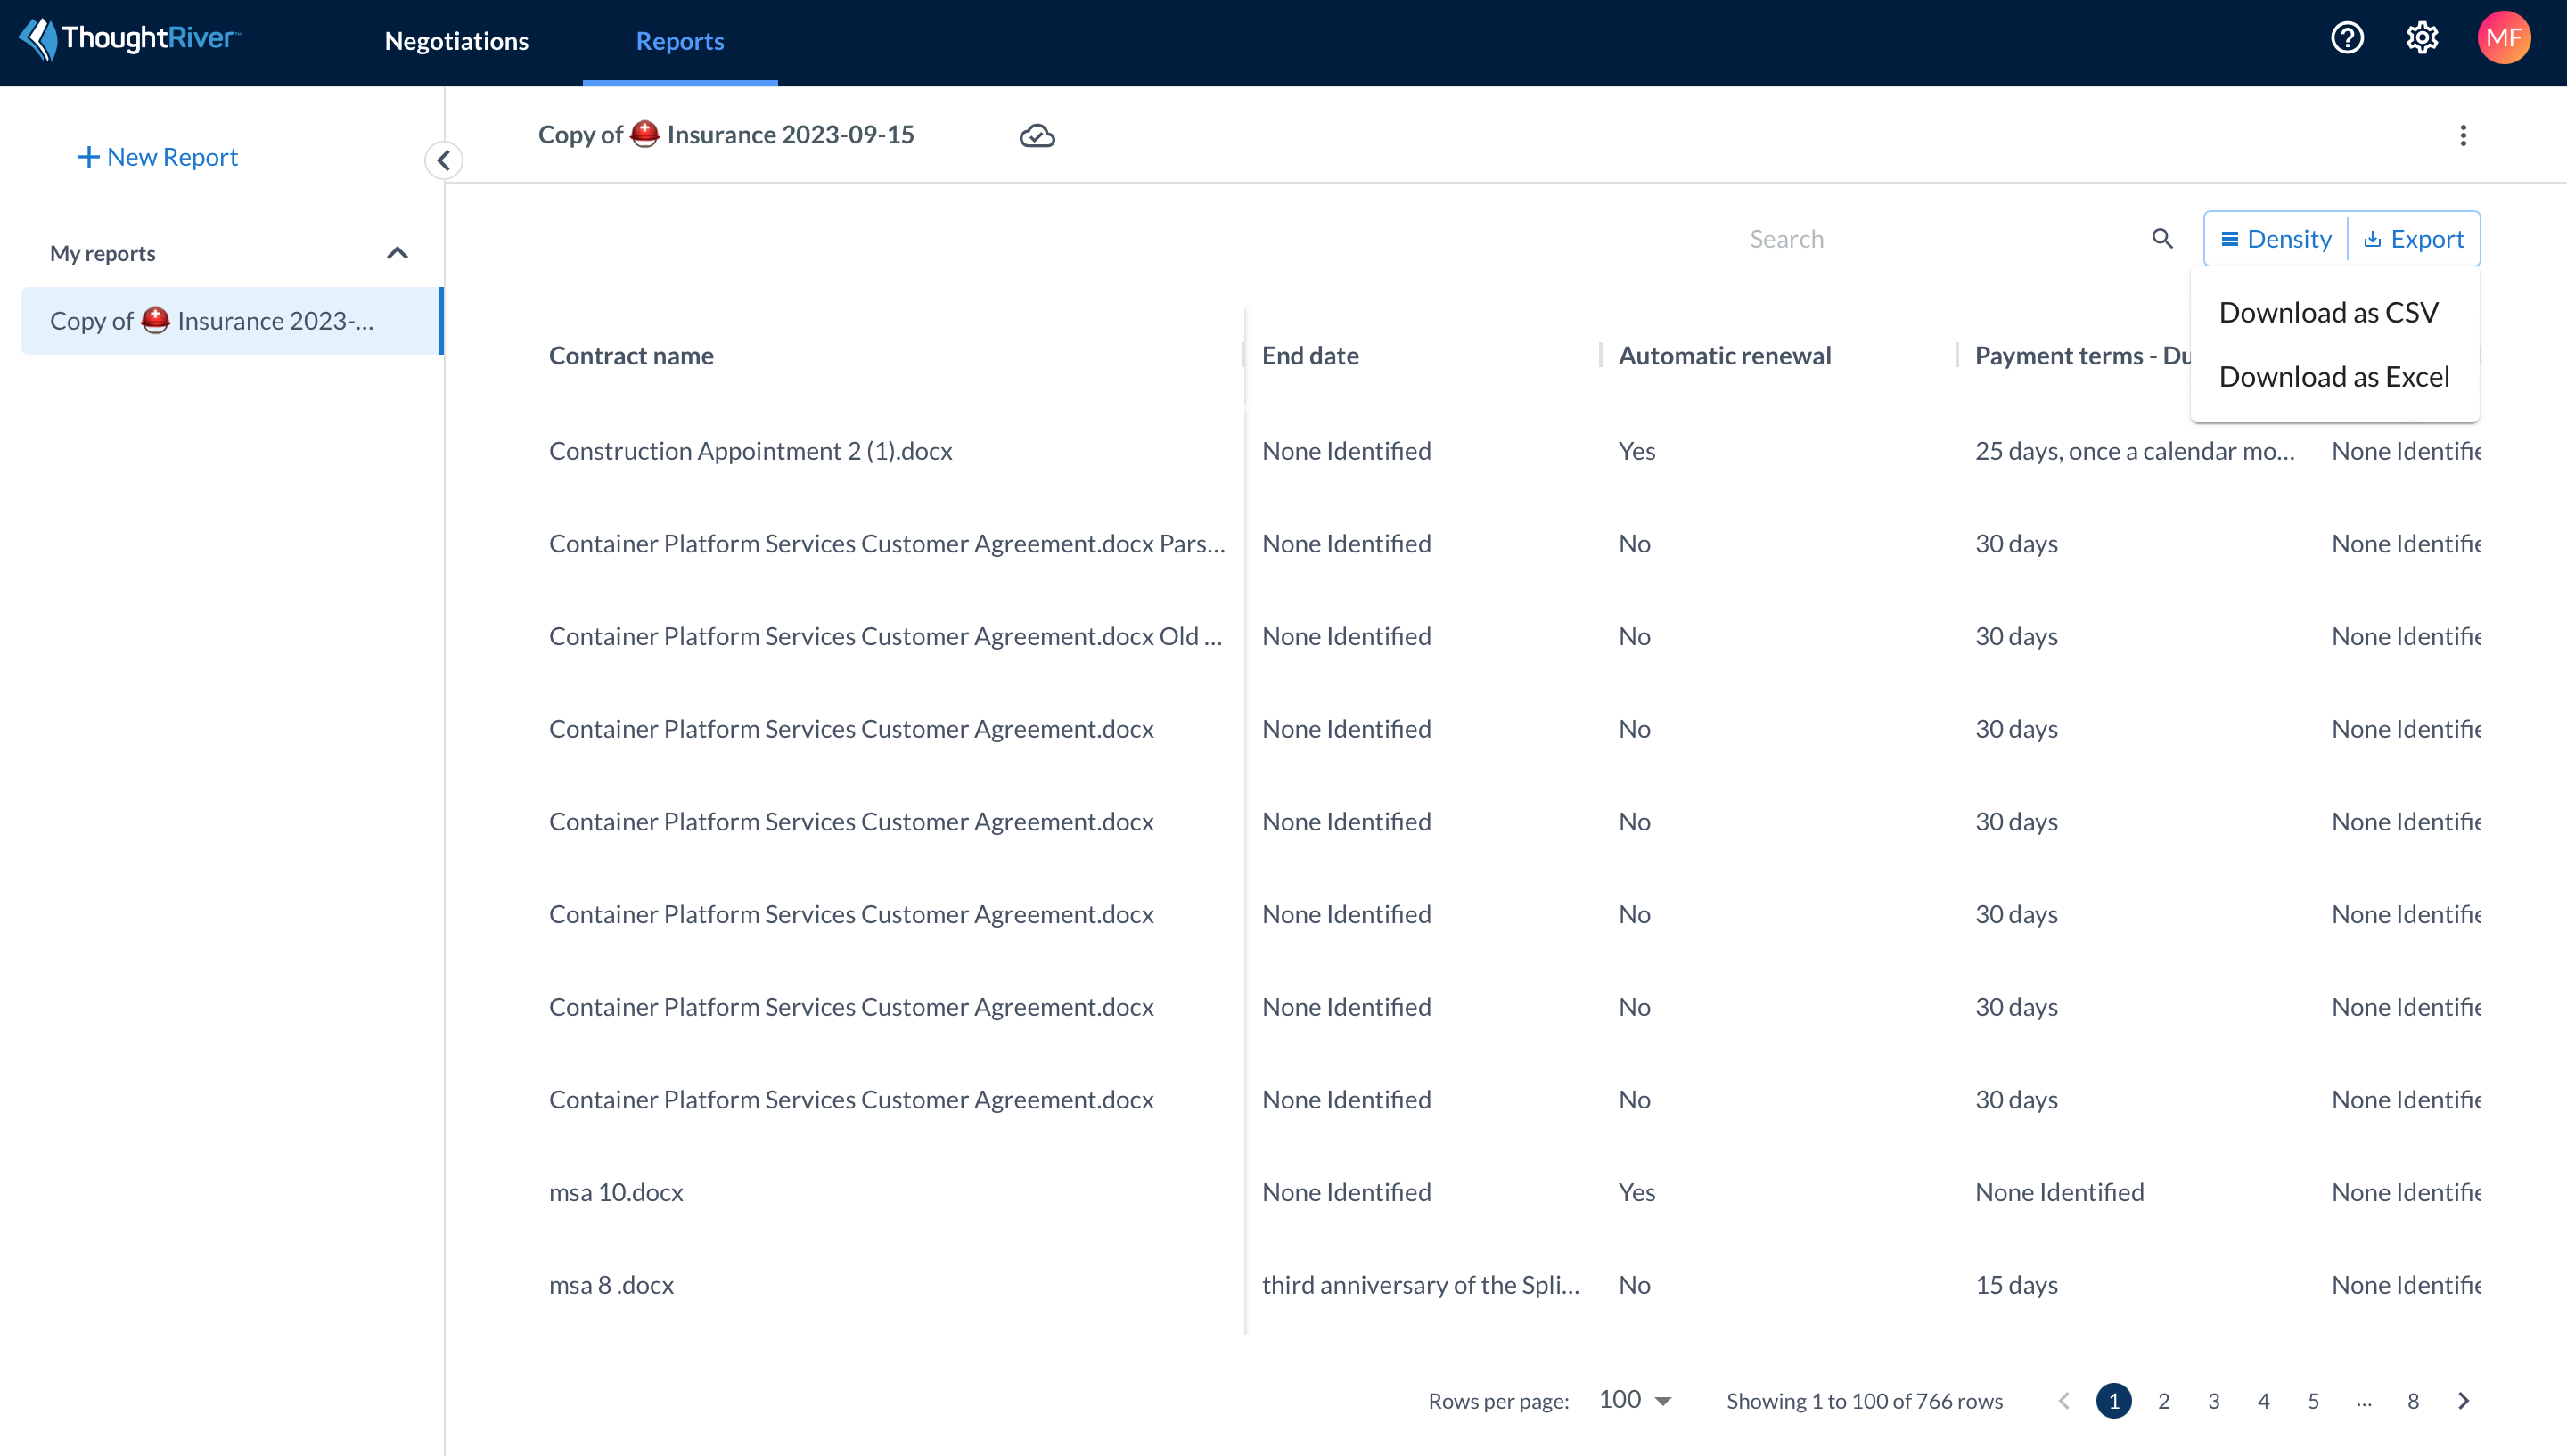Open the msa 8 .docx contract
This screenshot has width=2567, height=1456.
coord(611,1285)
